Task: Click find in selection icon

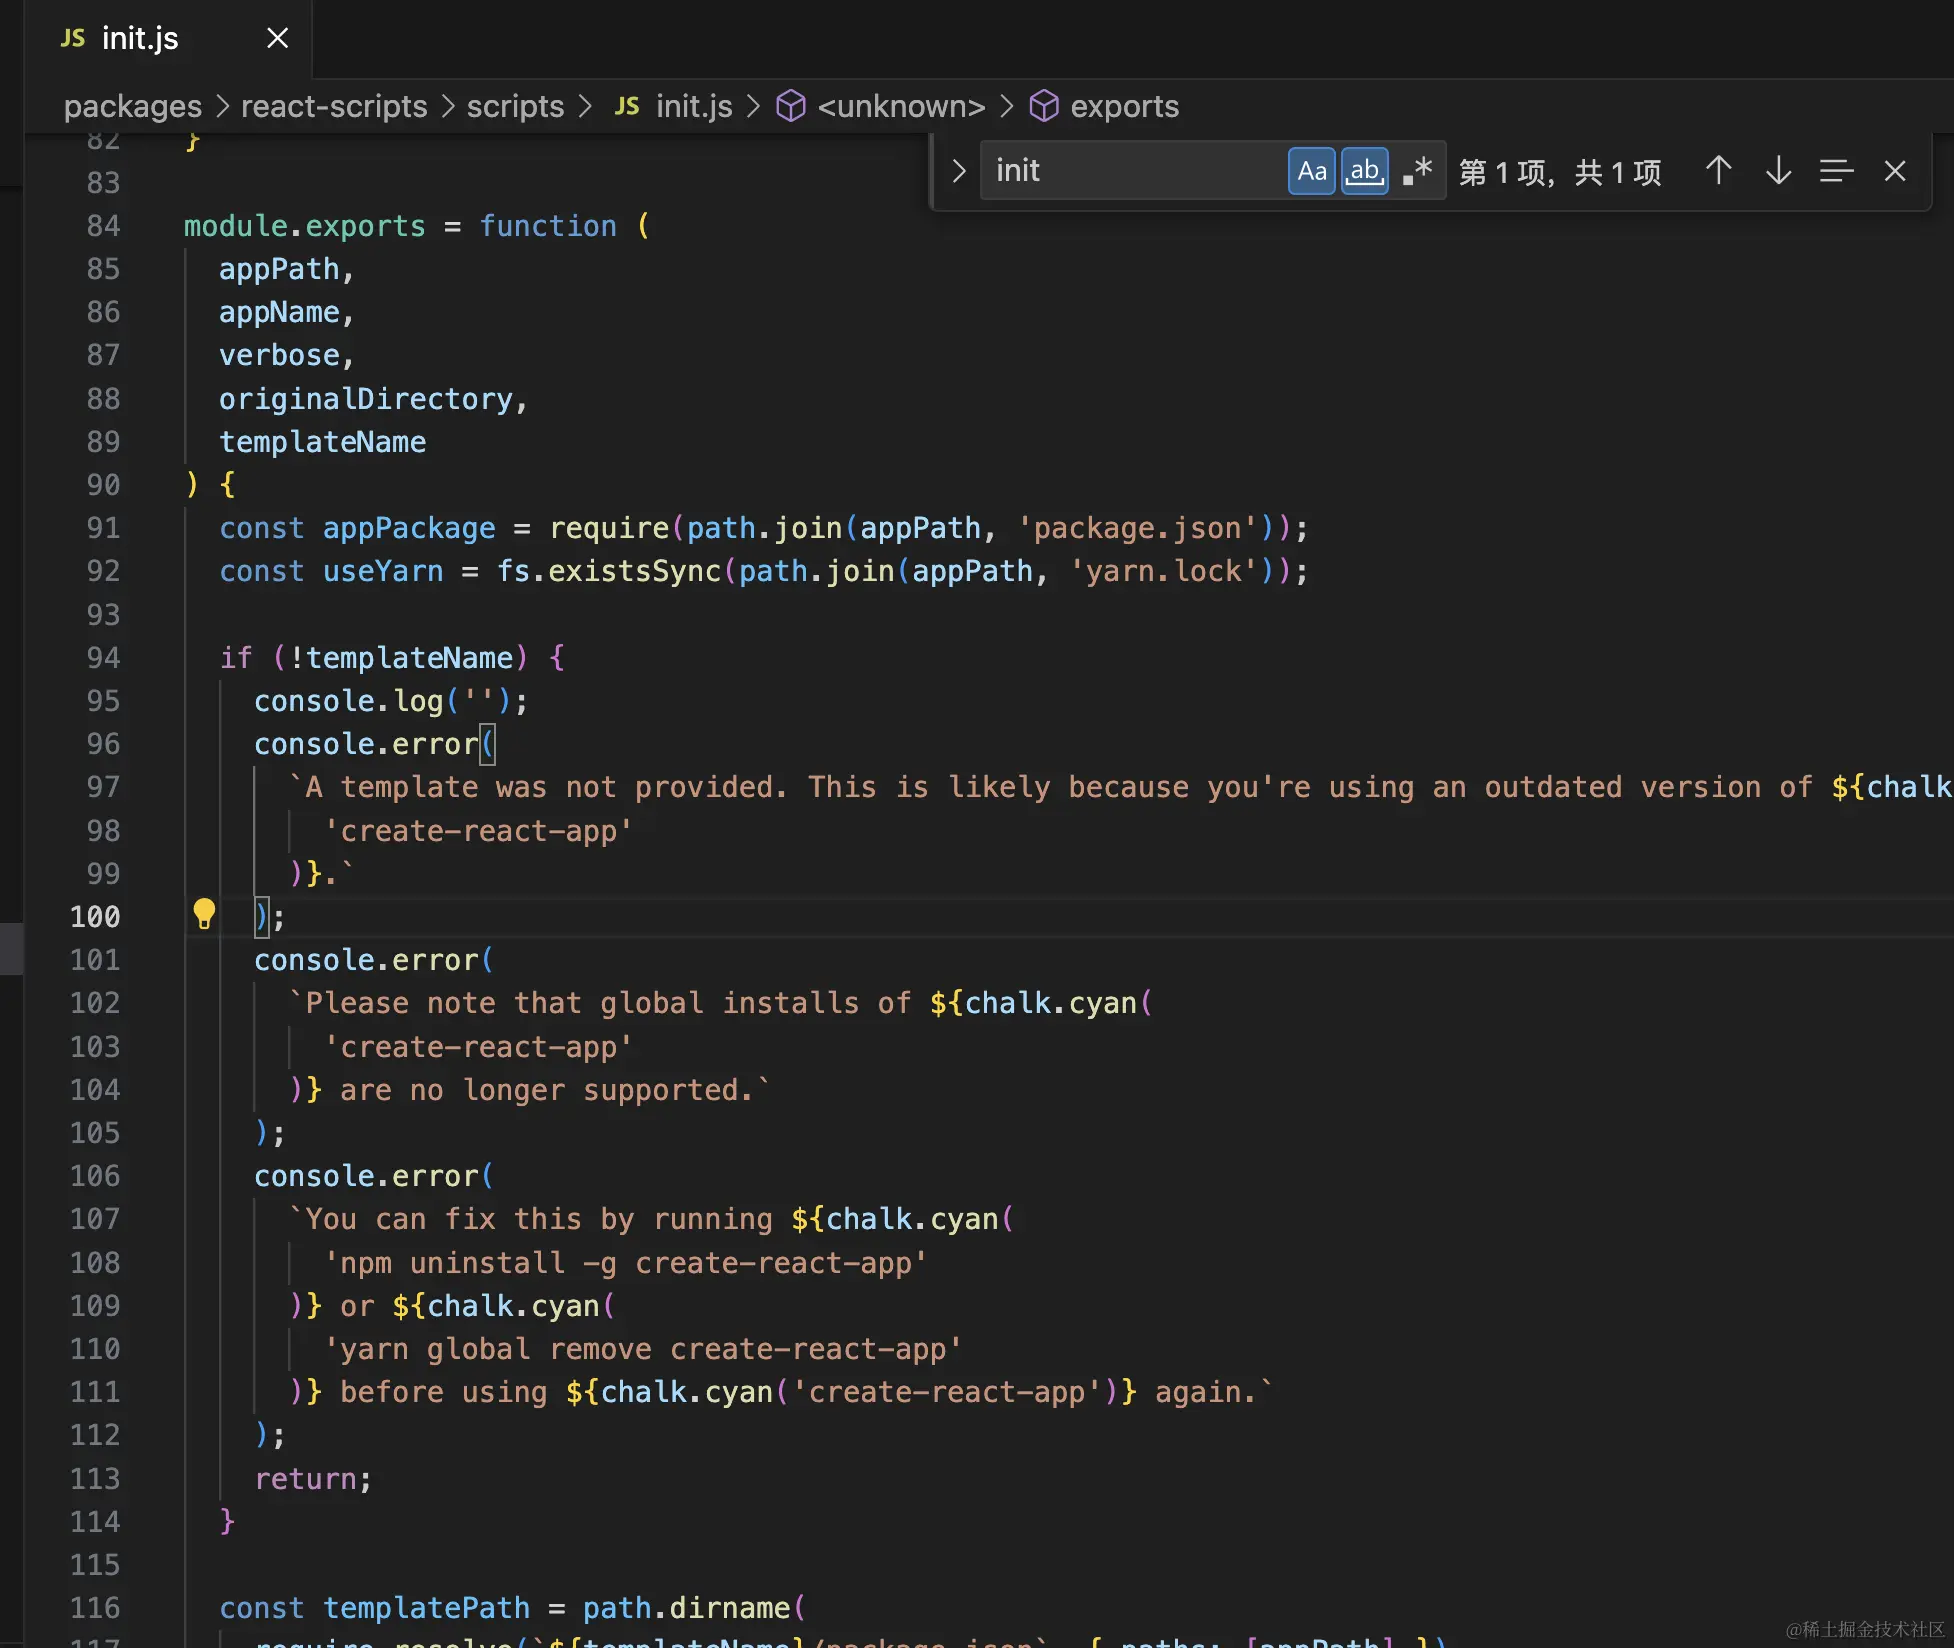Action: pyautogui.click(x=1836, y=171)
